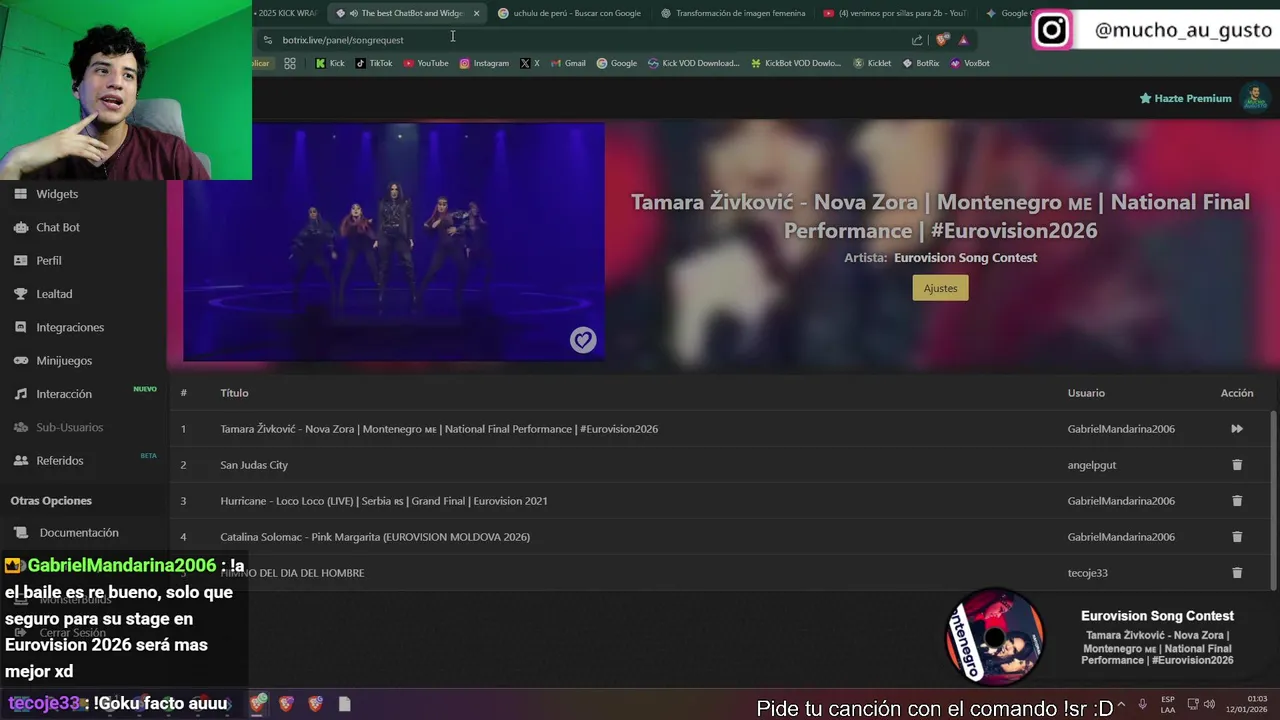Open Integraciones in sidebar
This screenshot has width=1280, height=720.
[70, 327]
